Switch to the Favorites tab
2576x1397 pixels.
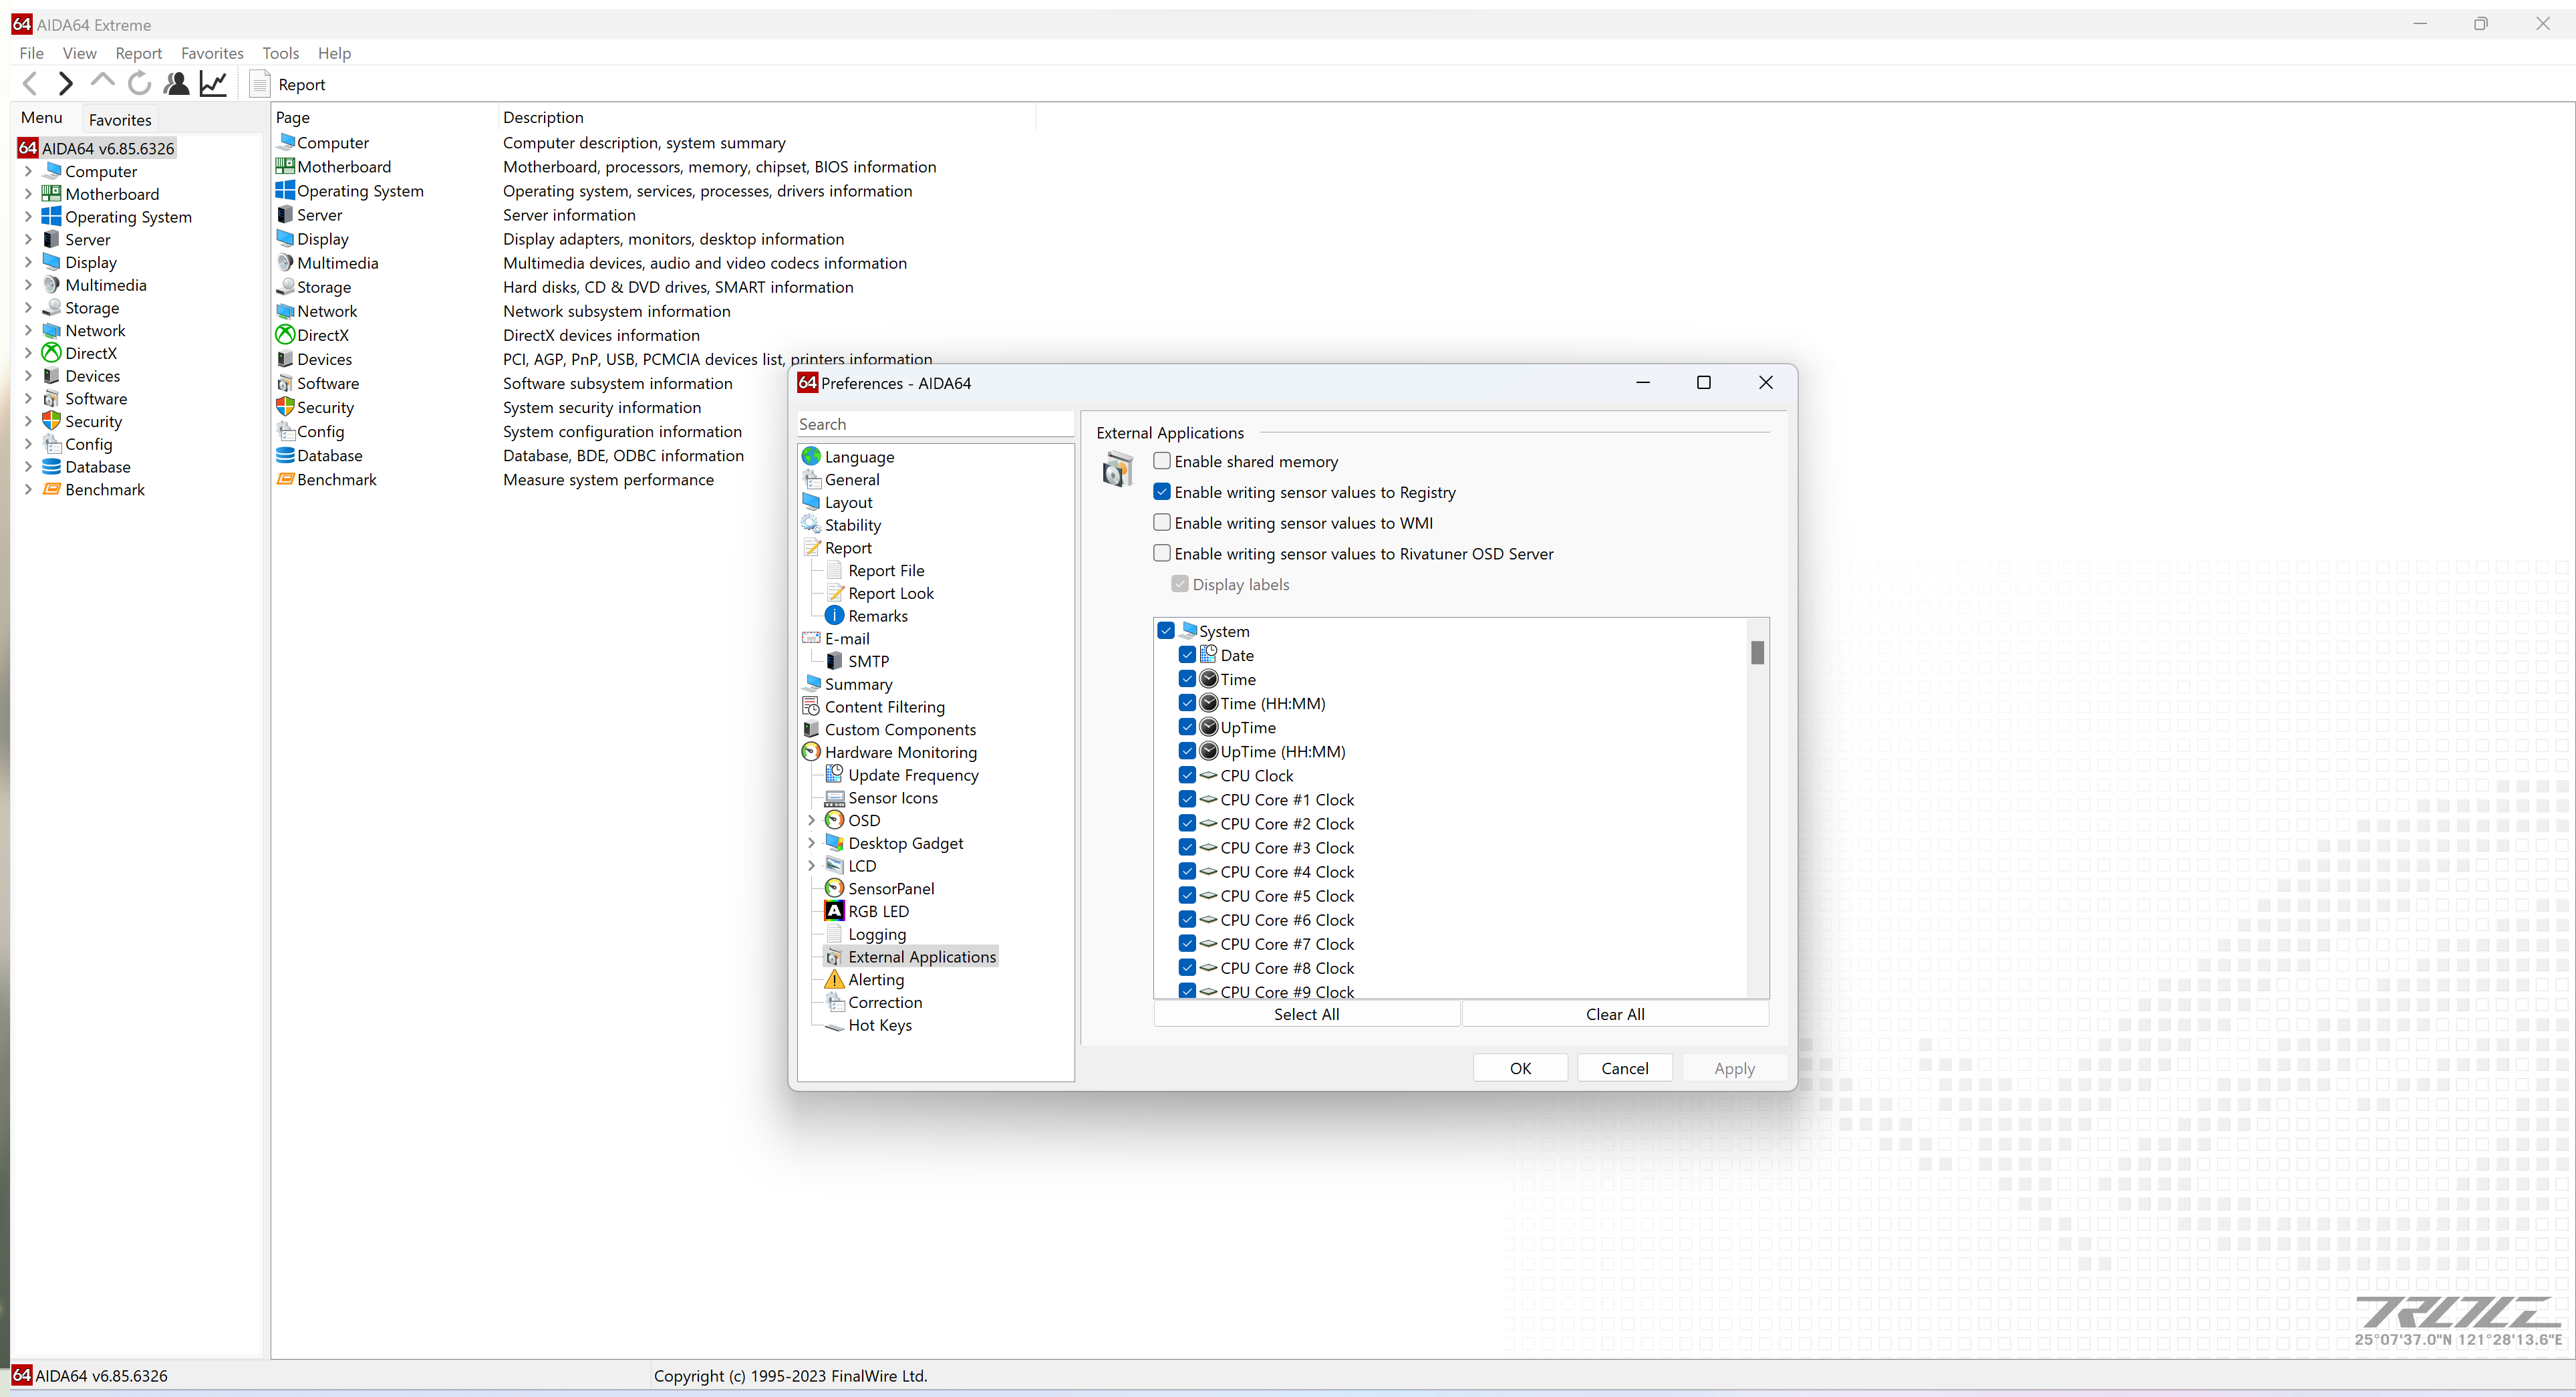point(120,119)
